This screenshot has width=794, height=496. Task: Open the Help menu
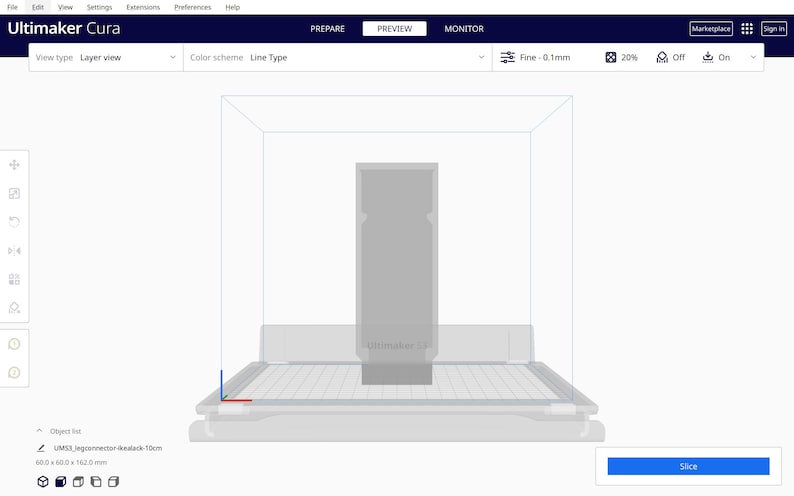(232, 7)
